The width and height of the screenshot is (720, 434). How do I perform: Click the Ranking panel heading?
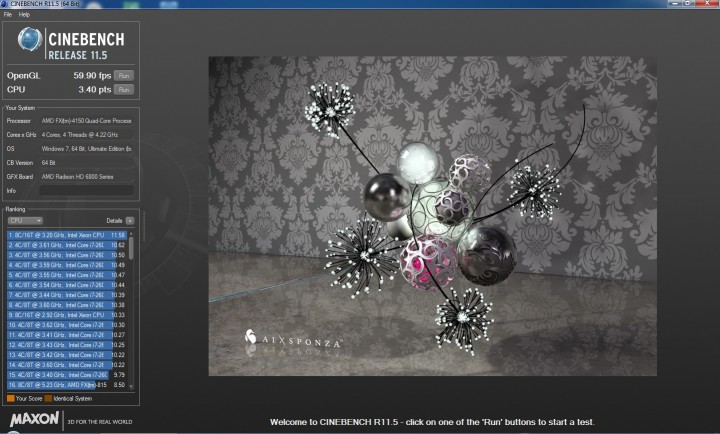pyautogui.click(x=16, y=209)
